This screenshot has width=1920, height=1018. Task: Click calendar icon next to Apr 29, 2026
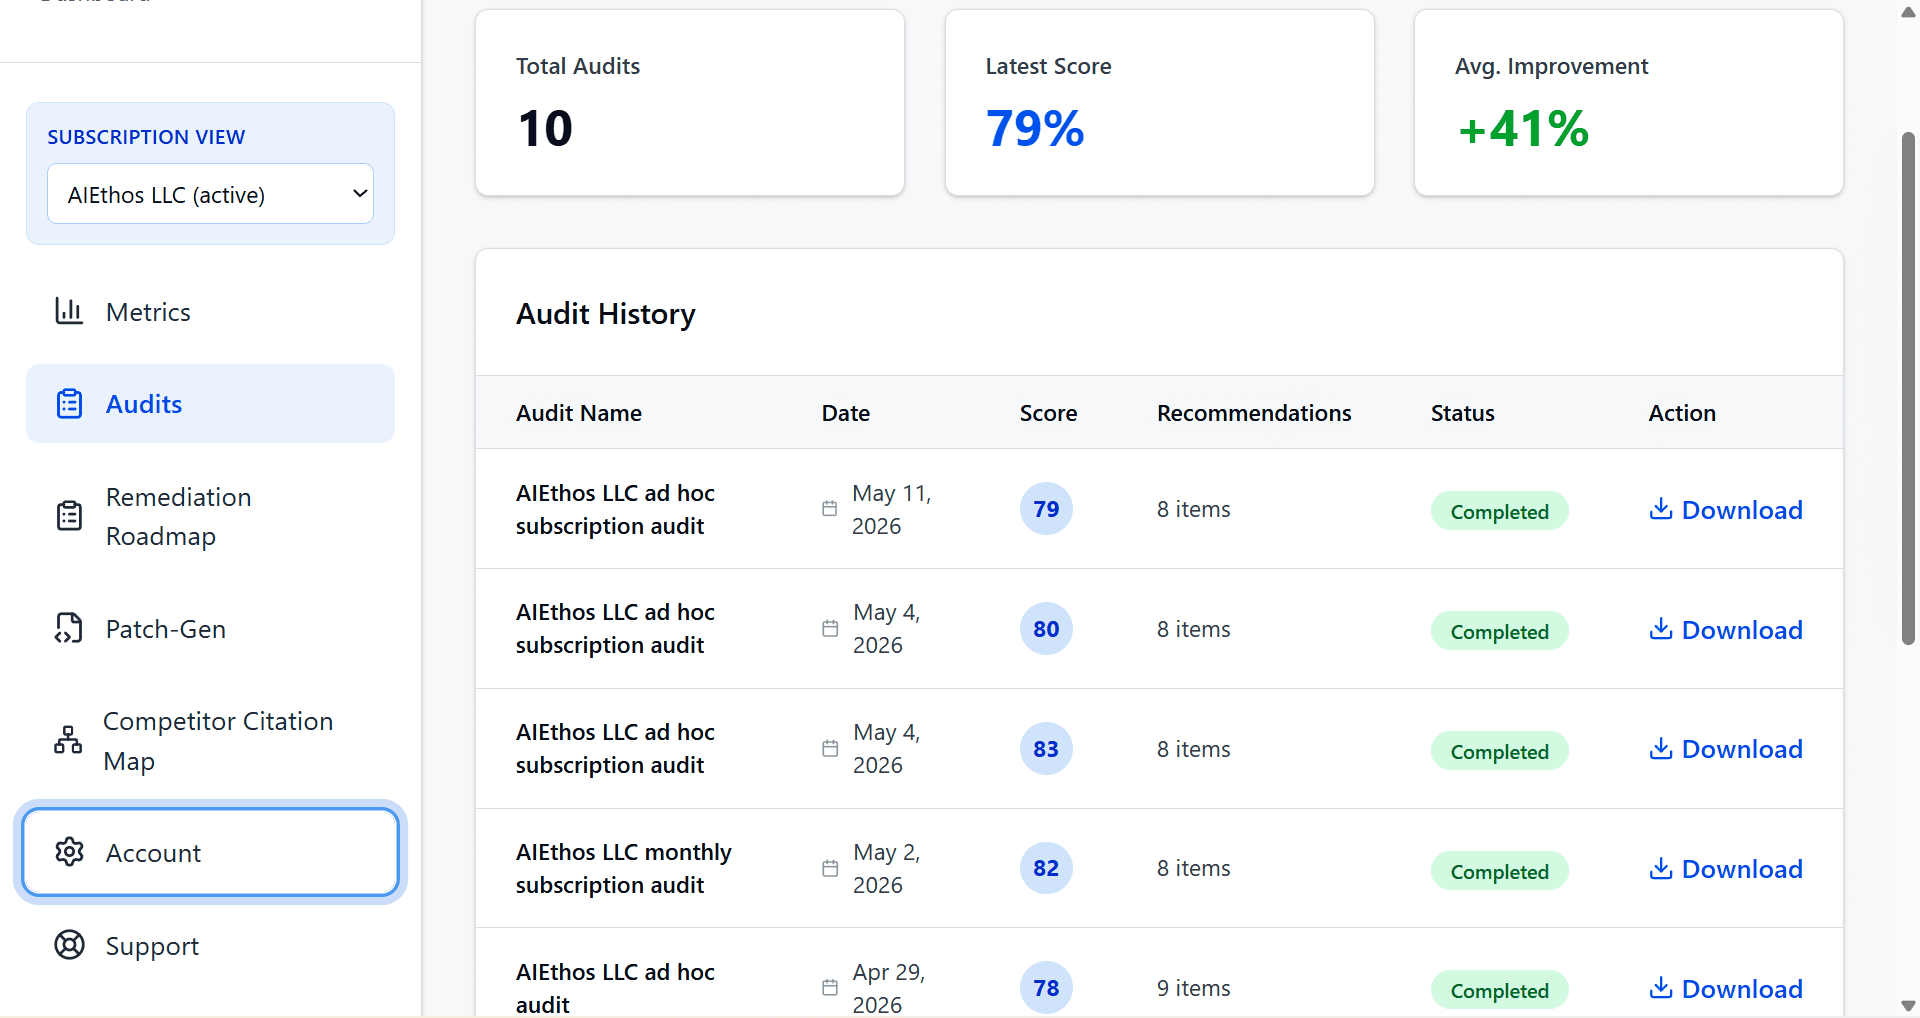tap(830, 988)
